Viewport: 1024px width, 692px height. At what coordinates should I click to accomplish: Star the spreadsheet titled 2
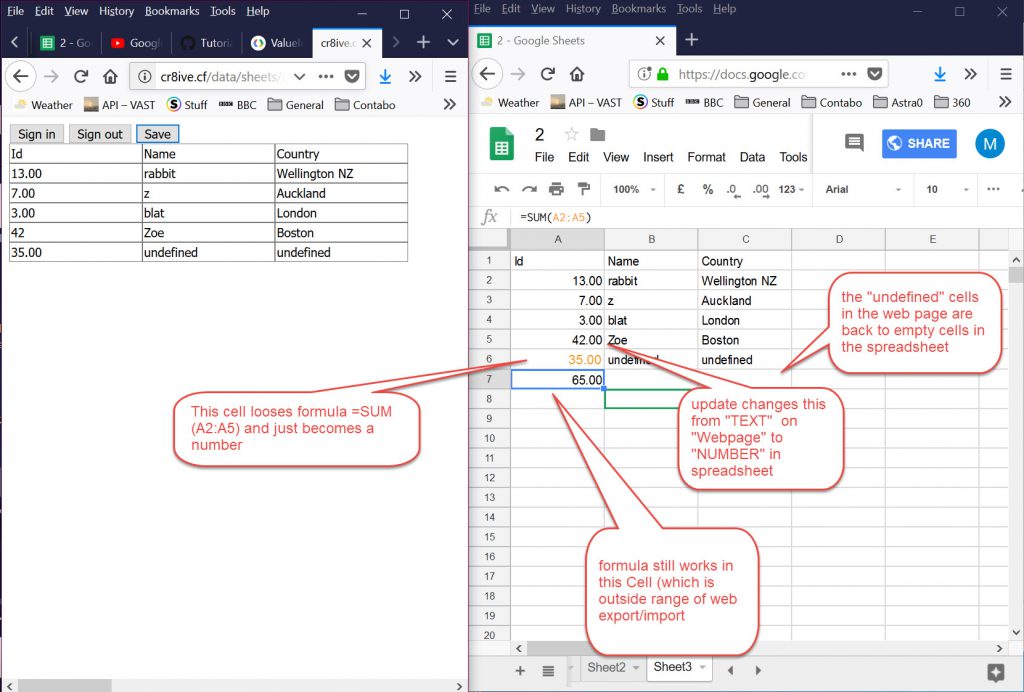click(572, 135)
